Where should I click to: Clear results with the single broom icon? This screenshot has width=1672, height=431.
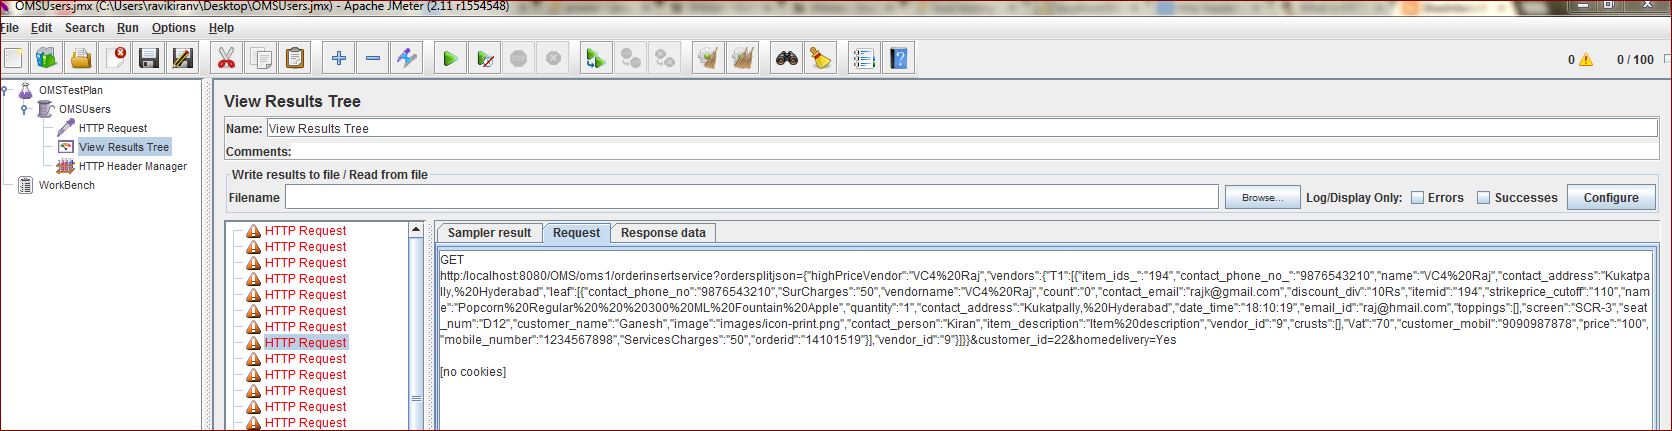click(709, 59)
